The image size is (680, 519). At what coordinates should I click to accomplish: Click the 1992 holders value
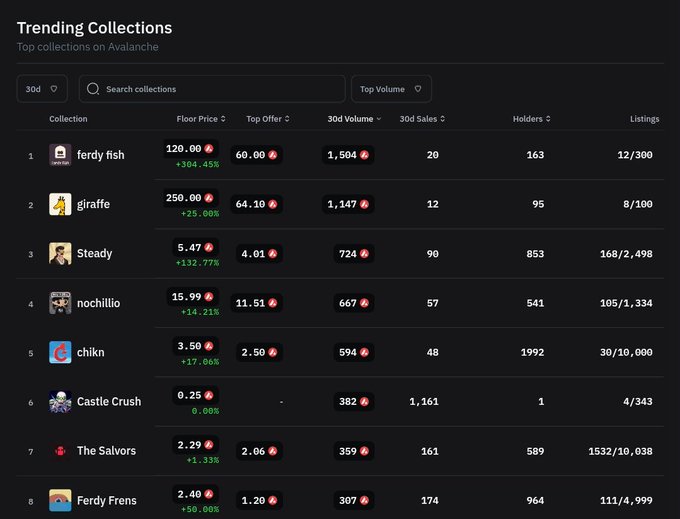coord(533,353)
